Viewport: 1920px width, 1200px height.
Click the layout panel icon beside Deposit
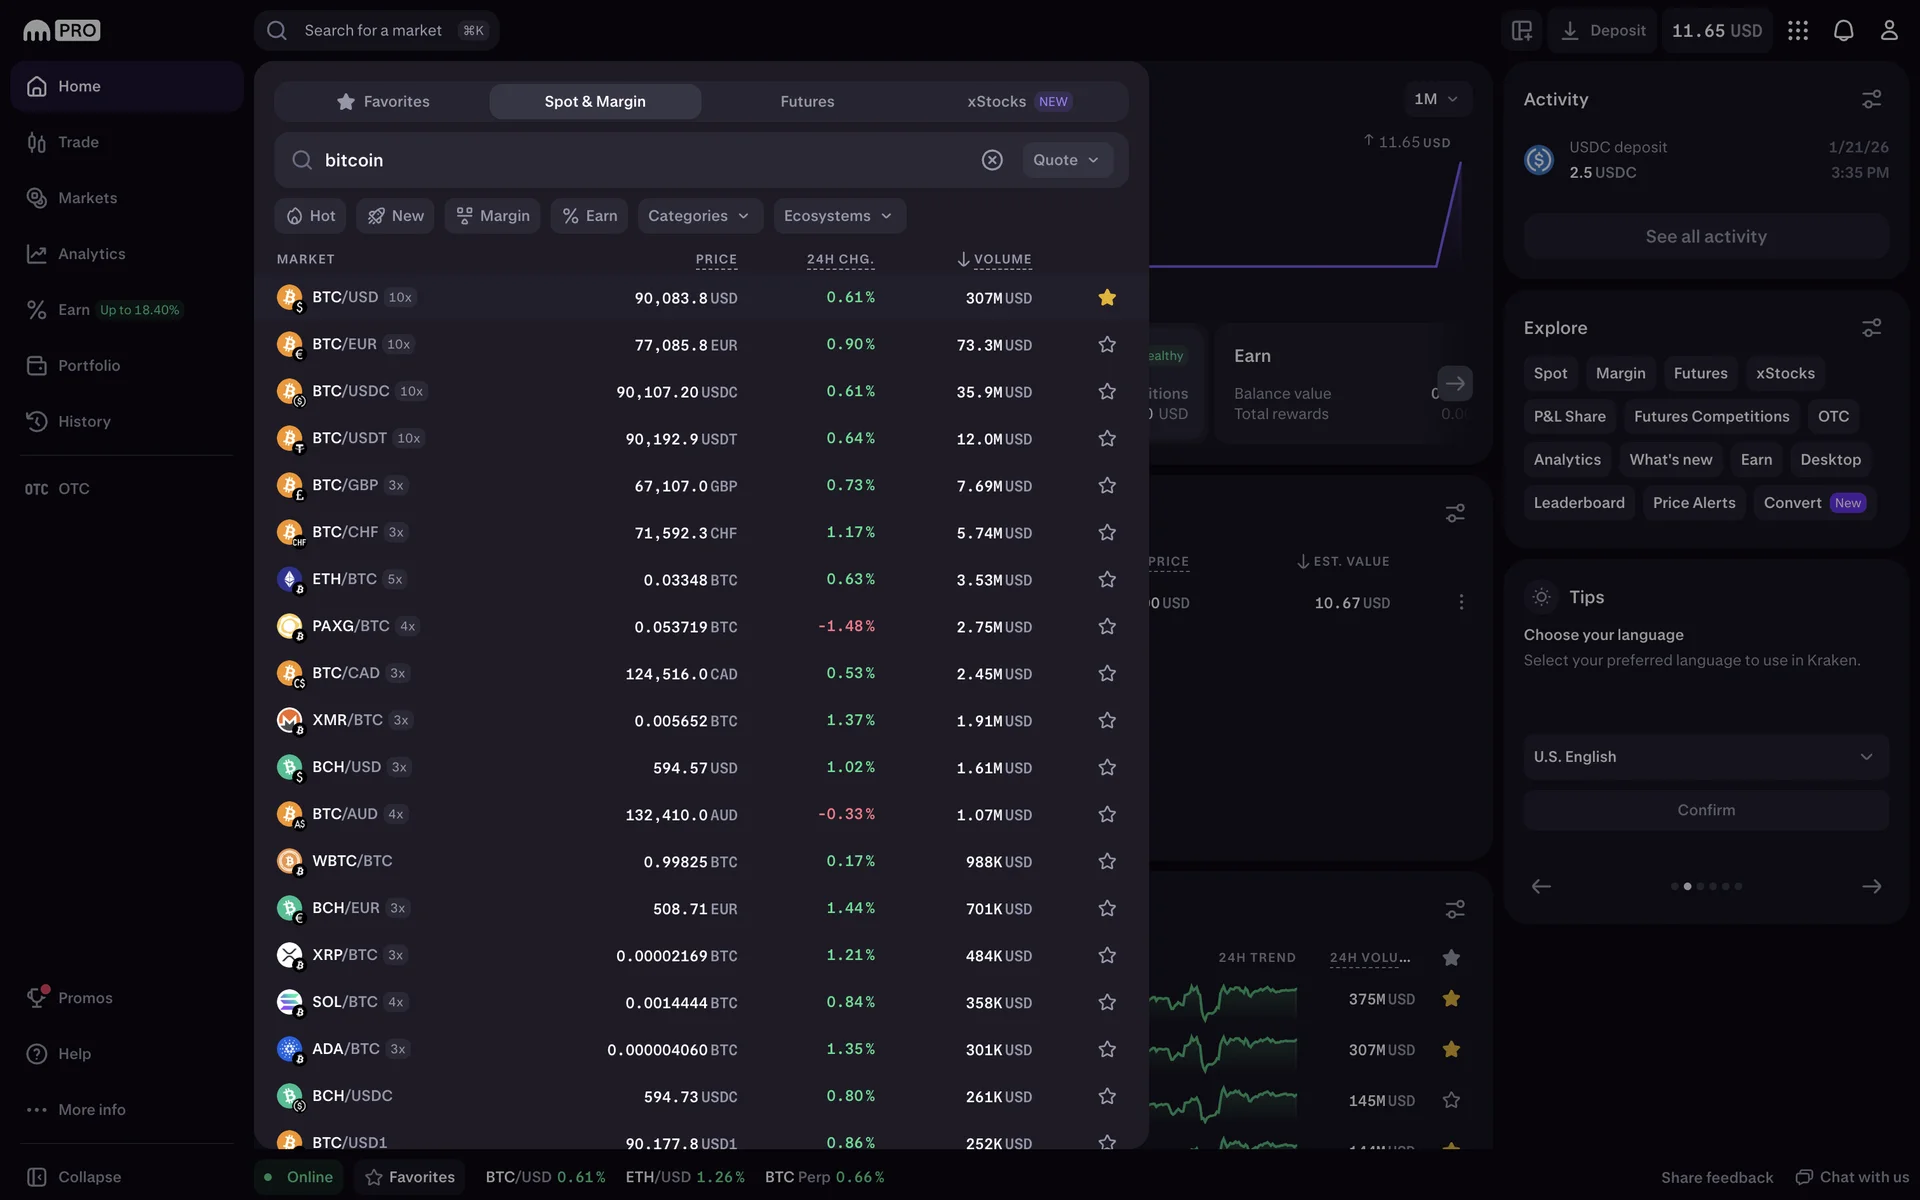click(x=1522, y=30)
